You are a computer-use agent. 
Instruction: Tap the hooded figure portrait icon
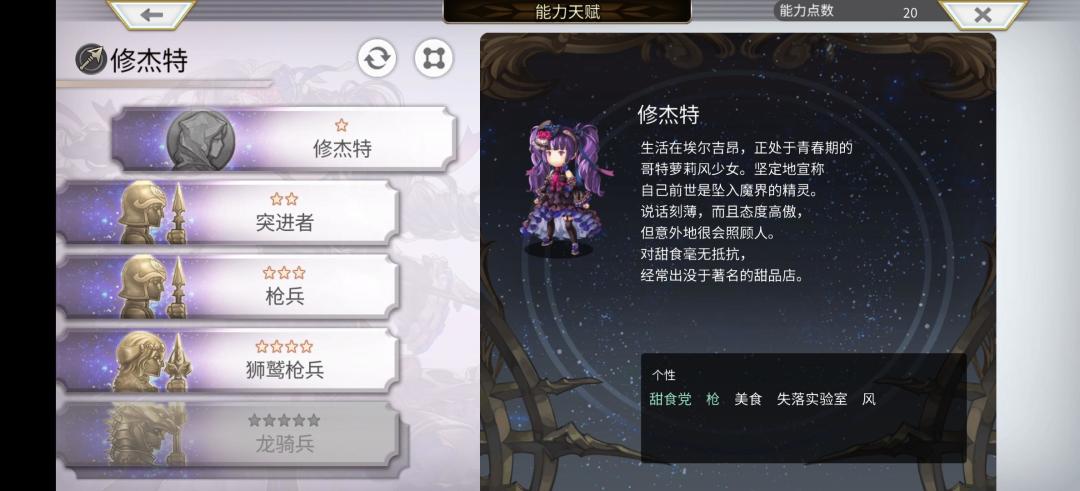click(x=201, y=140)
